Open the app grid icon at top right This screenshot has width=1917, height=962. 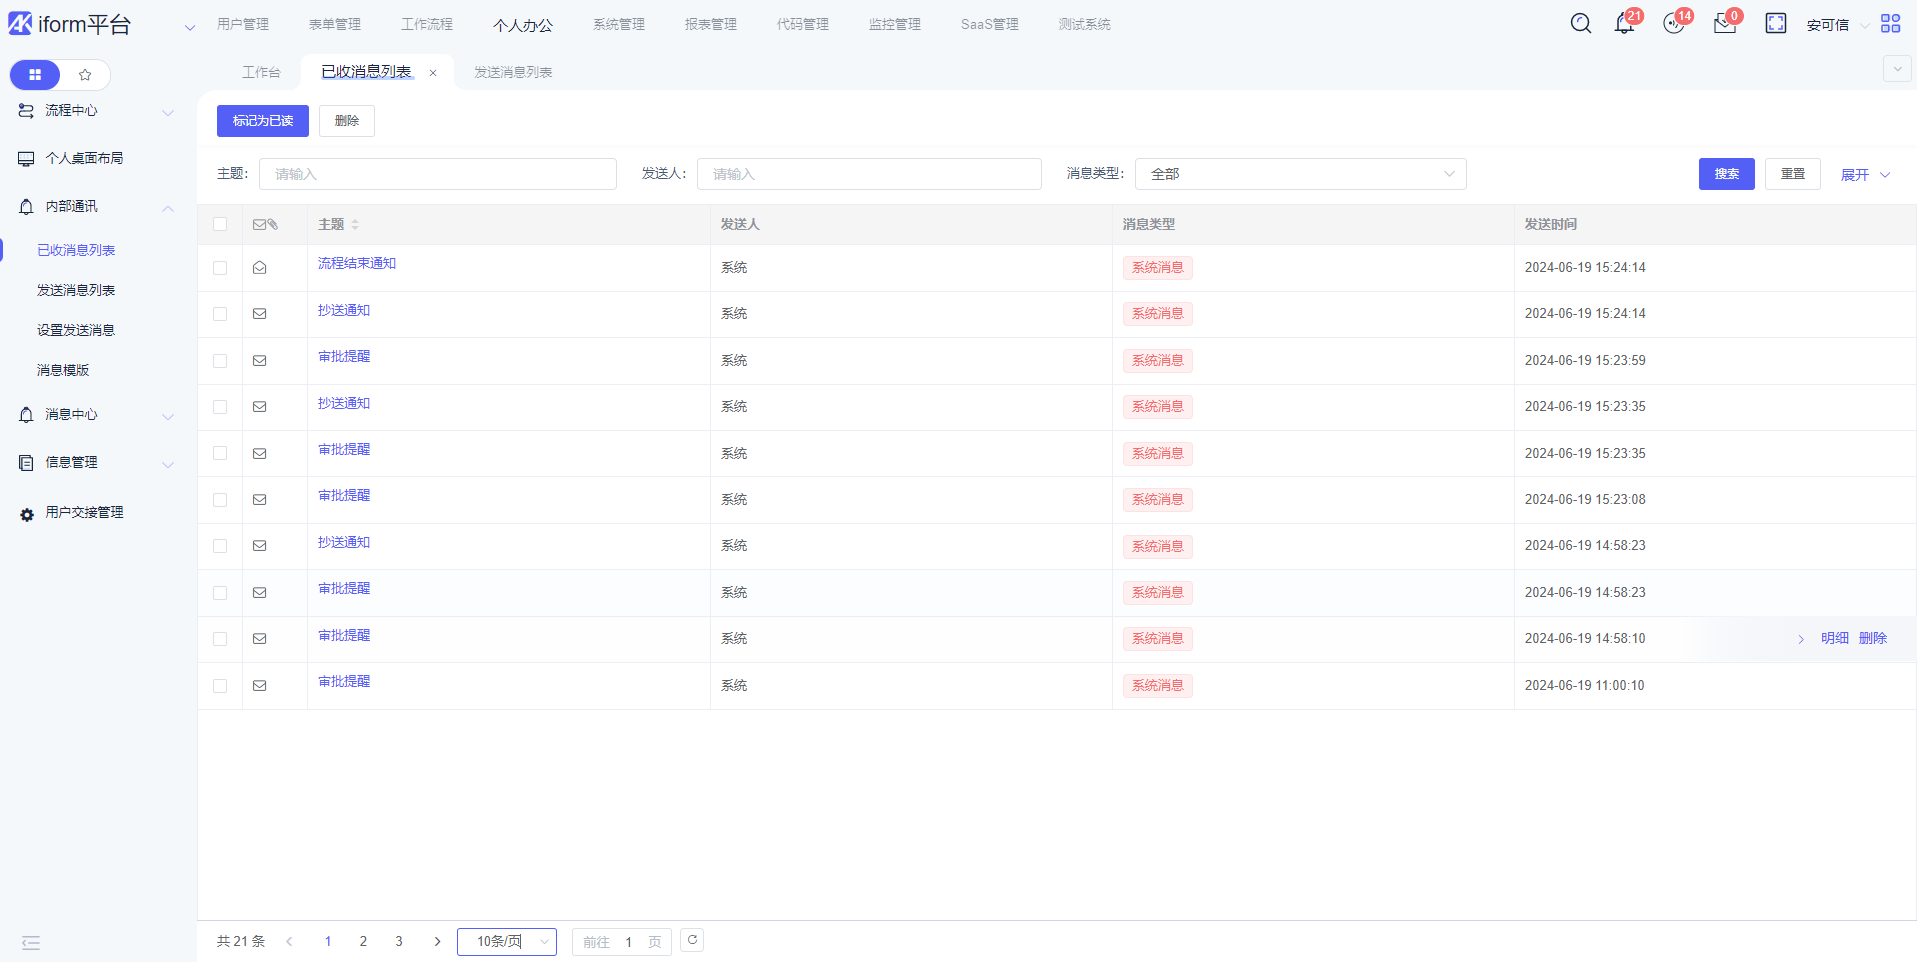[1890, 24]
